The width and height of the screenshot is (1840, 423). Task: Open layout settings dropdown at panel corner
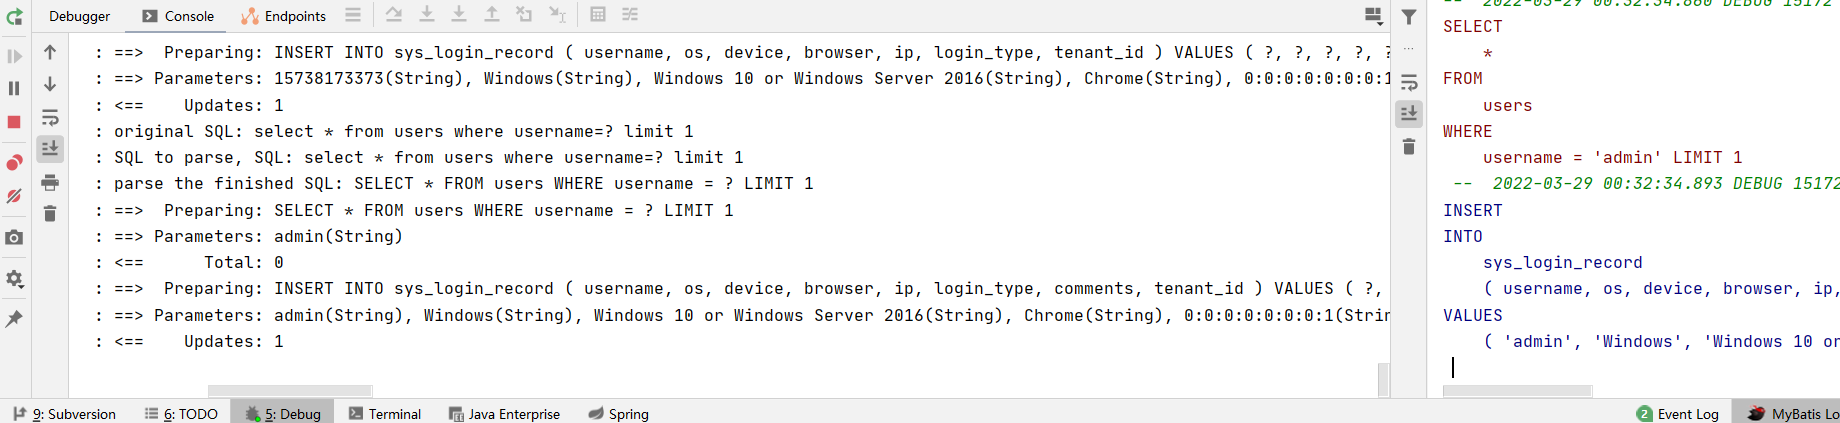[1374, 15]
